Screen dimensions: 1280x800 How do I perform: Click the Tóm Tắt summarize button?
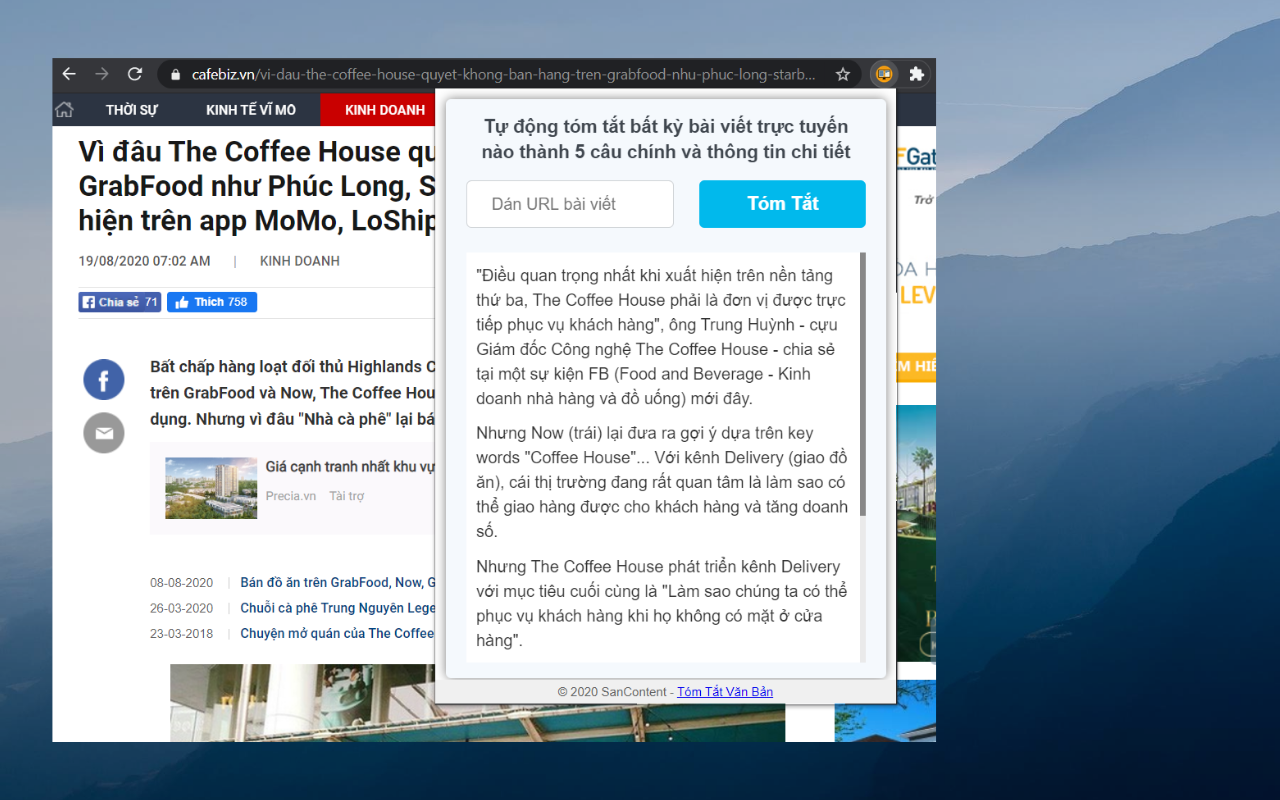pyautogui.click(x=782, y=204)
